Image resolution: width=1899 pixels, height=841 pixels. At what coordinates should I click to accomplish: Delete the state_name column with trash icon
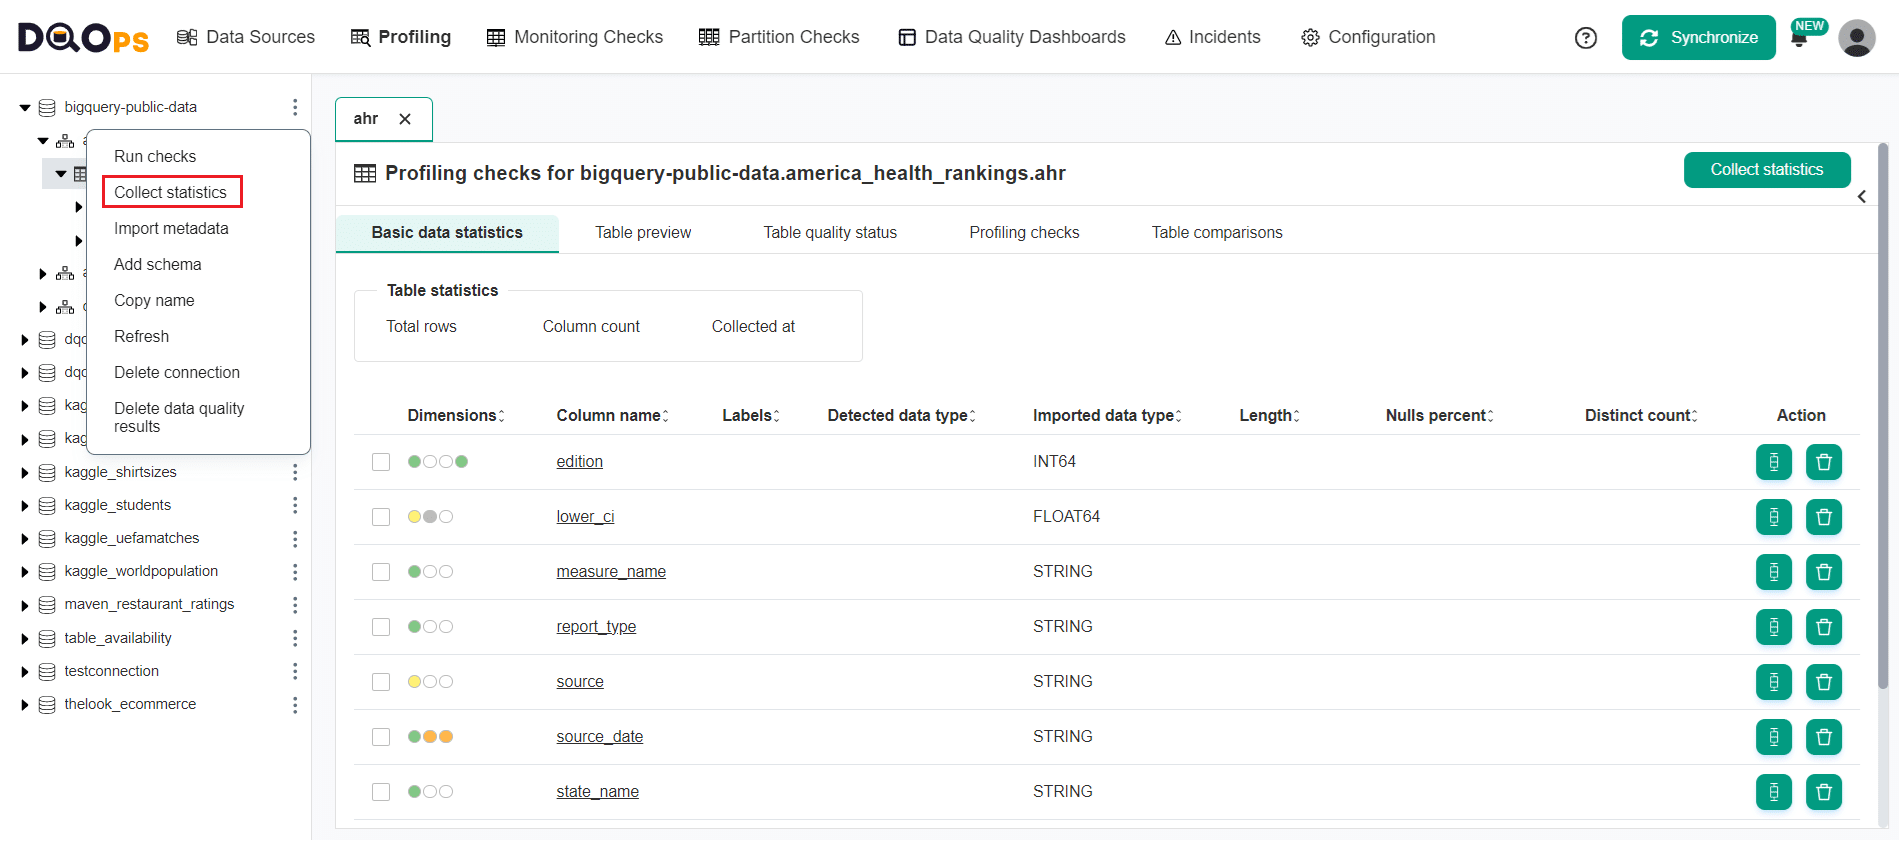pyautogui.click(x=1823, y=792)
